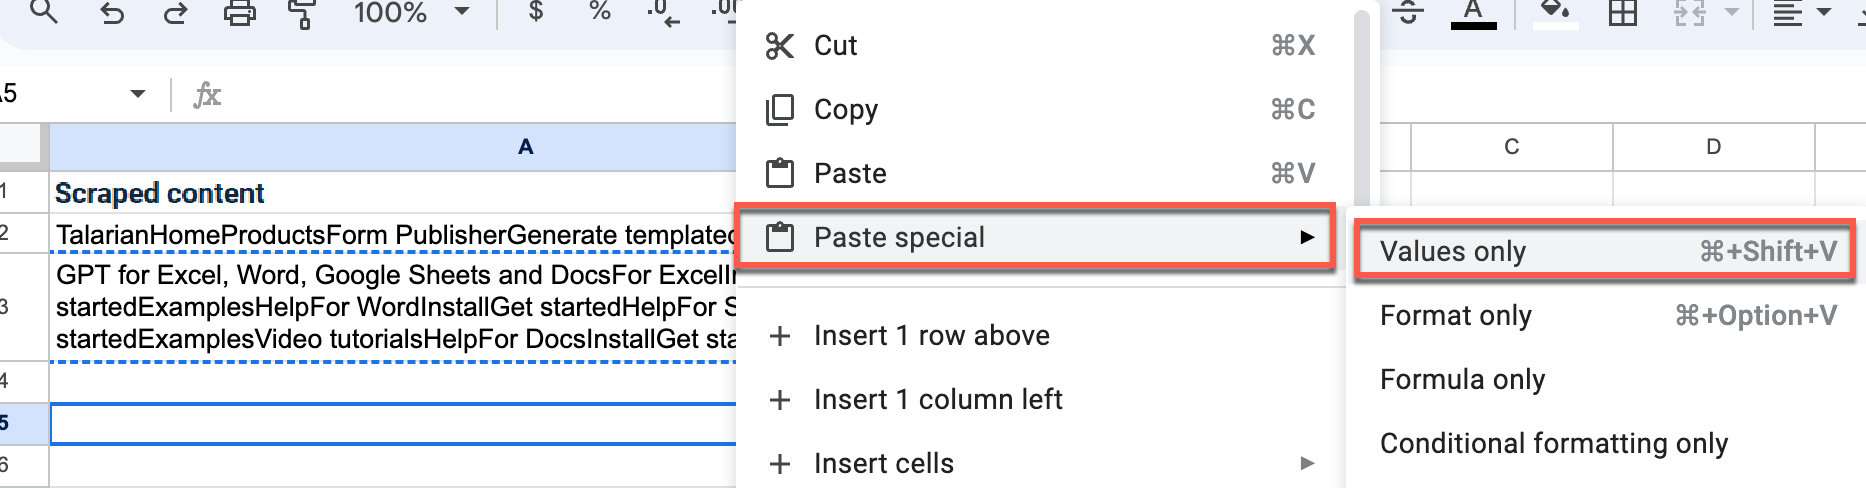Apply percent format icon
Viewport: 1866px width, 488px height.
tap(599, 12)
